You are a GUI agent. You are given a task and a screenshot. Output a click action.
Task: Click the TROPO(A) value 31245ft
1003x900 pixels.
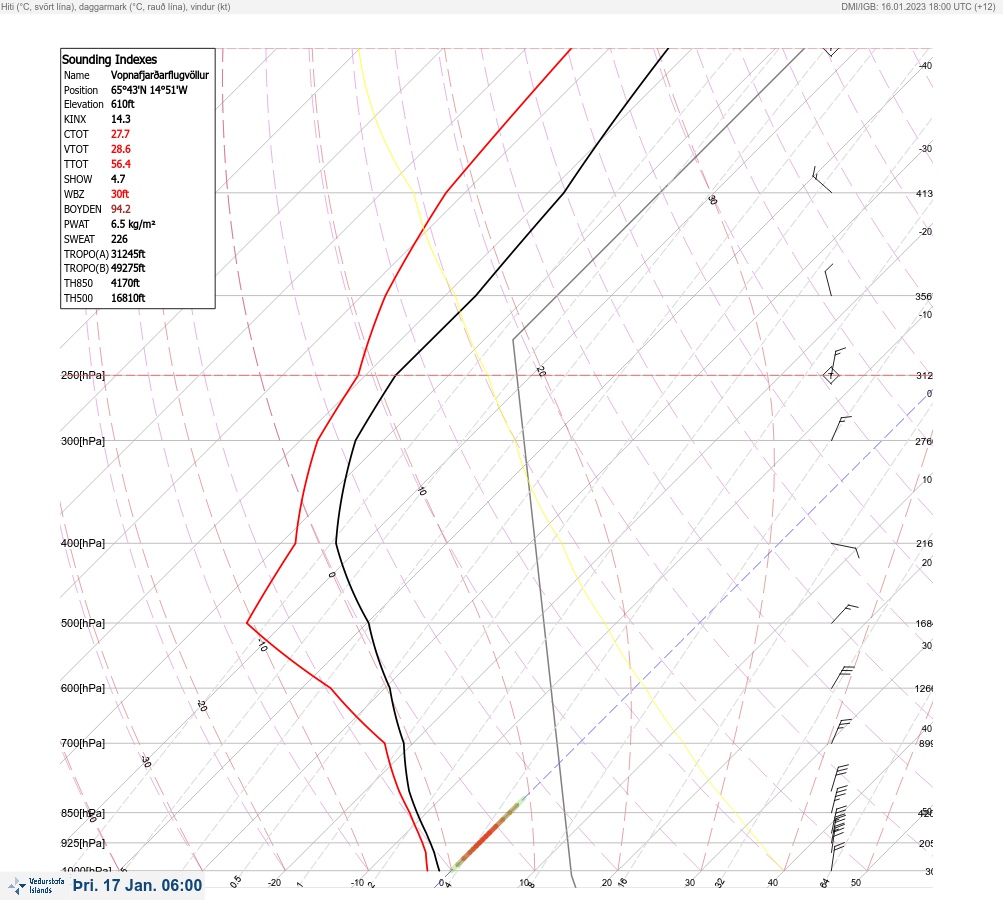(128, 254)
